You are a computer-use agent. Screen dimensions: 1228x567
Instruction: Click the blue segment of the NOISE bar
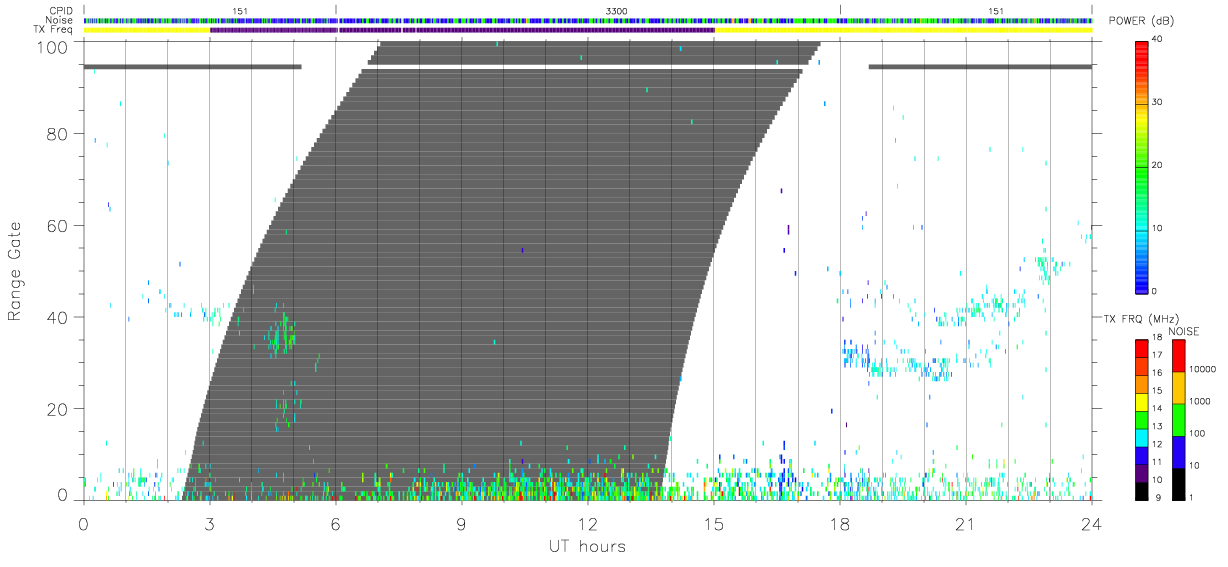click(1178, 451)
